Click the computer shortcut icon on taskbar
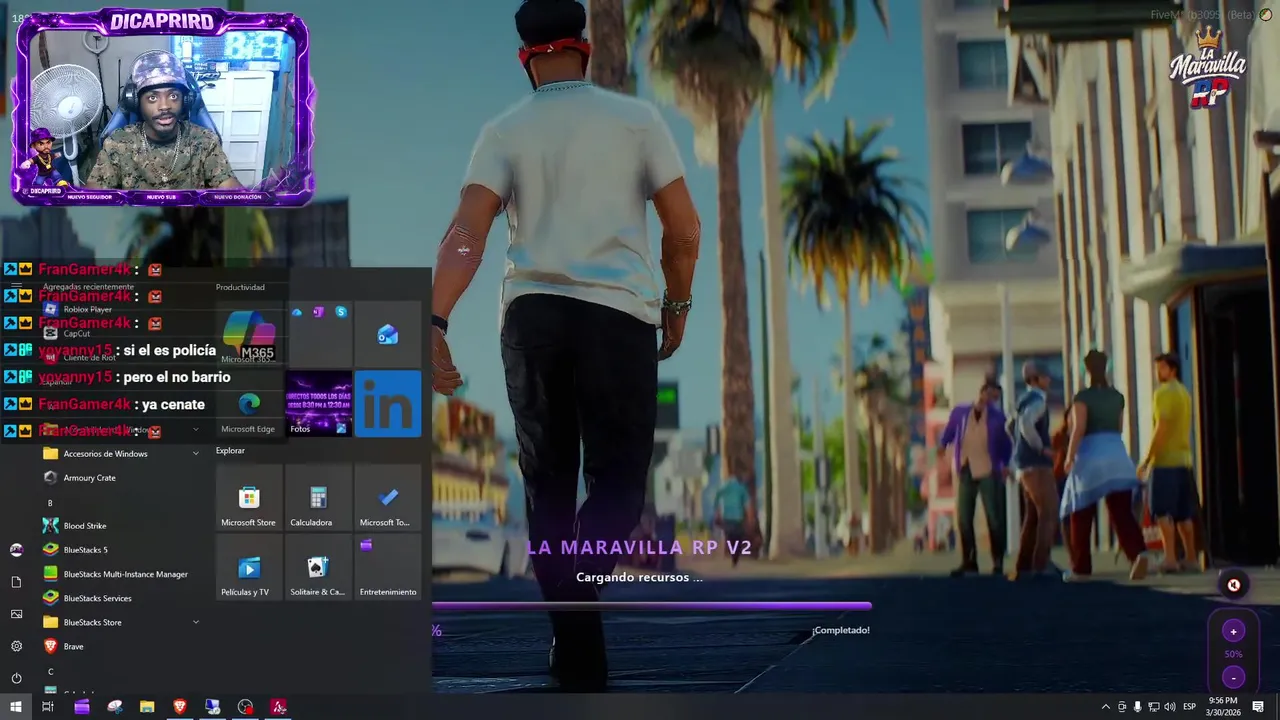This screenshot has height=720, width=1280. click(x=213, y=707)
